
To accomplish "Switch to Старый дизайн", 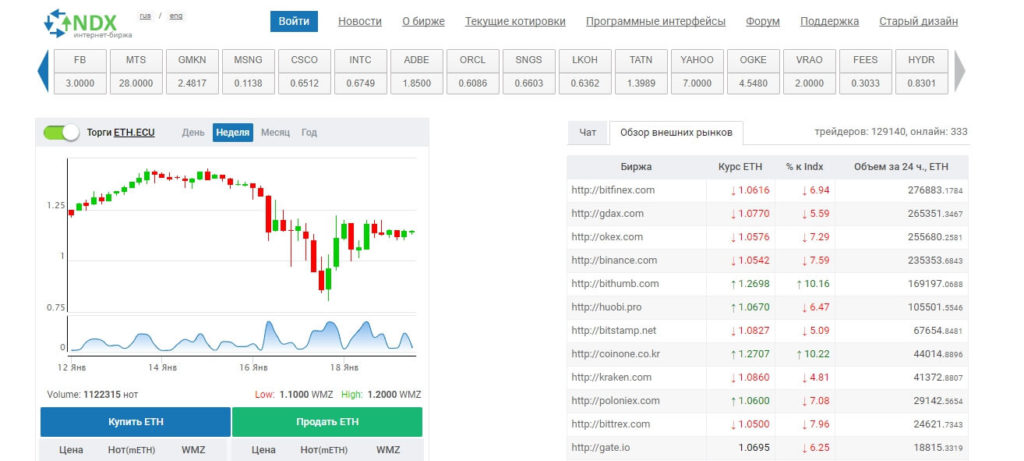I will (x=918, y=22).
